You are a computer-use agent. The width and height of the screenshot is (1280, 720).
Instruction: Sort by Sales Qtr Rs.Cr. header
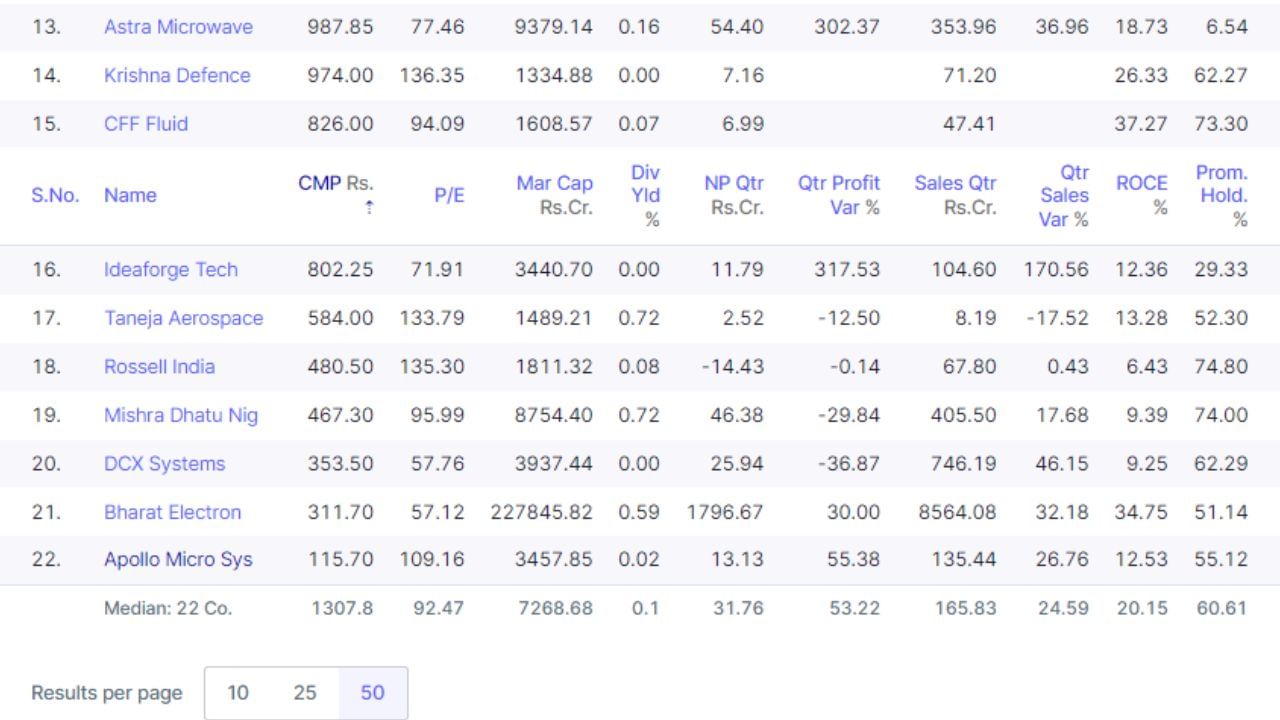pyautogui.click(x=955, y=195)
